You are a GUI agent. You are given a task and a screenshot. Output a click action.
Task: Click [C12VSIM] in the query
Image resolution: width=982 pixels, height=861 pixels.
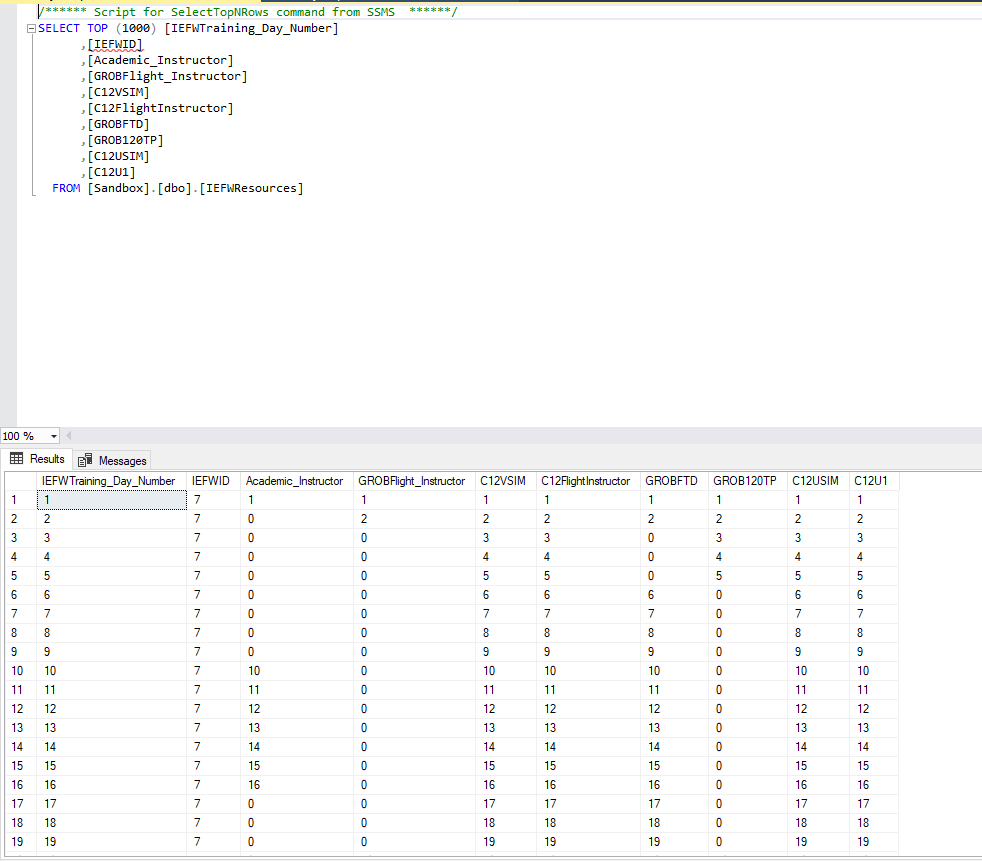coord(118,92)
